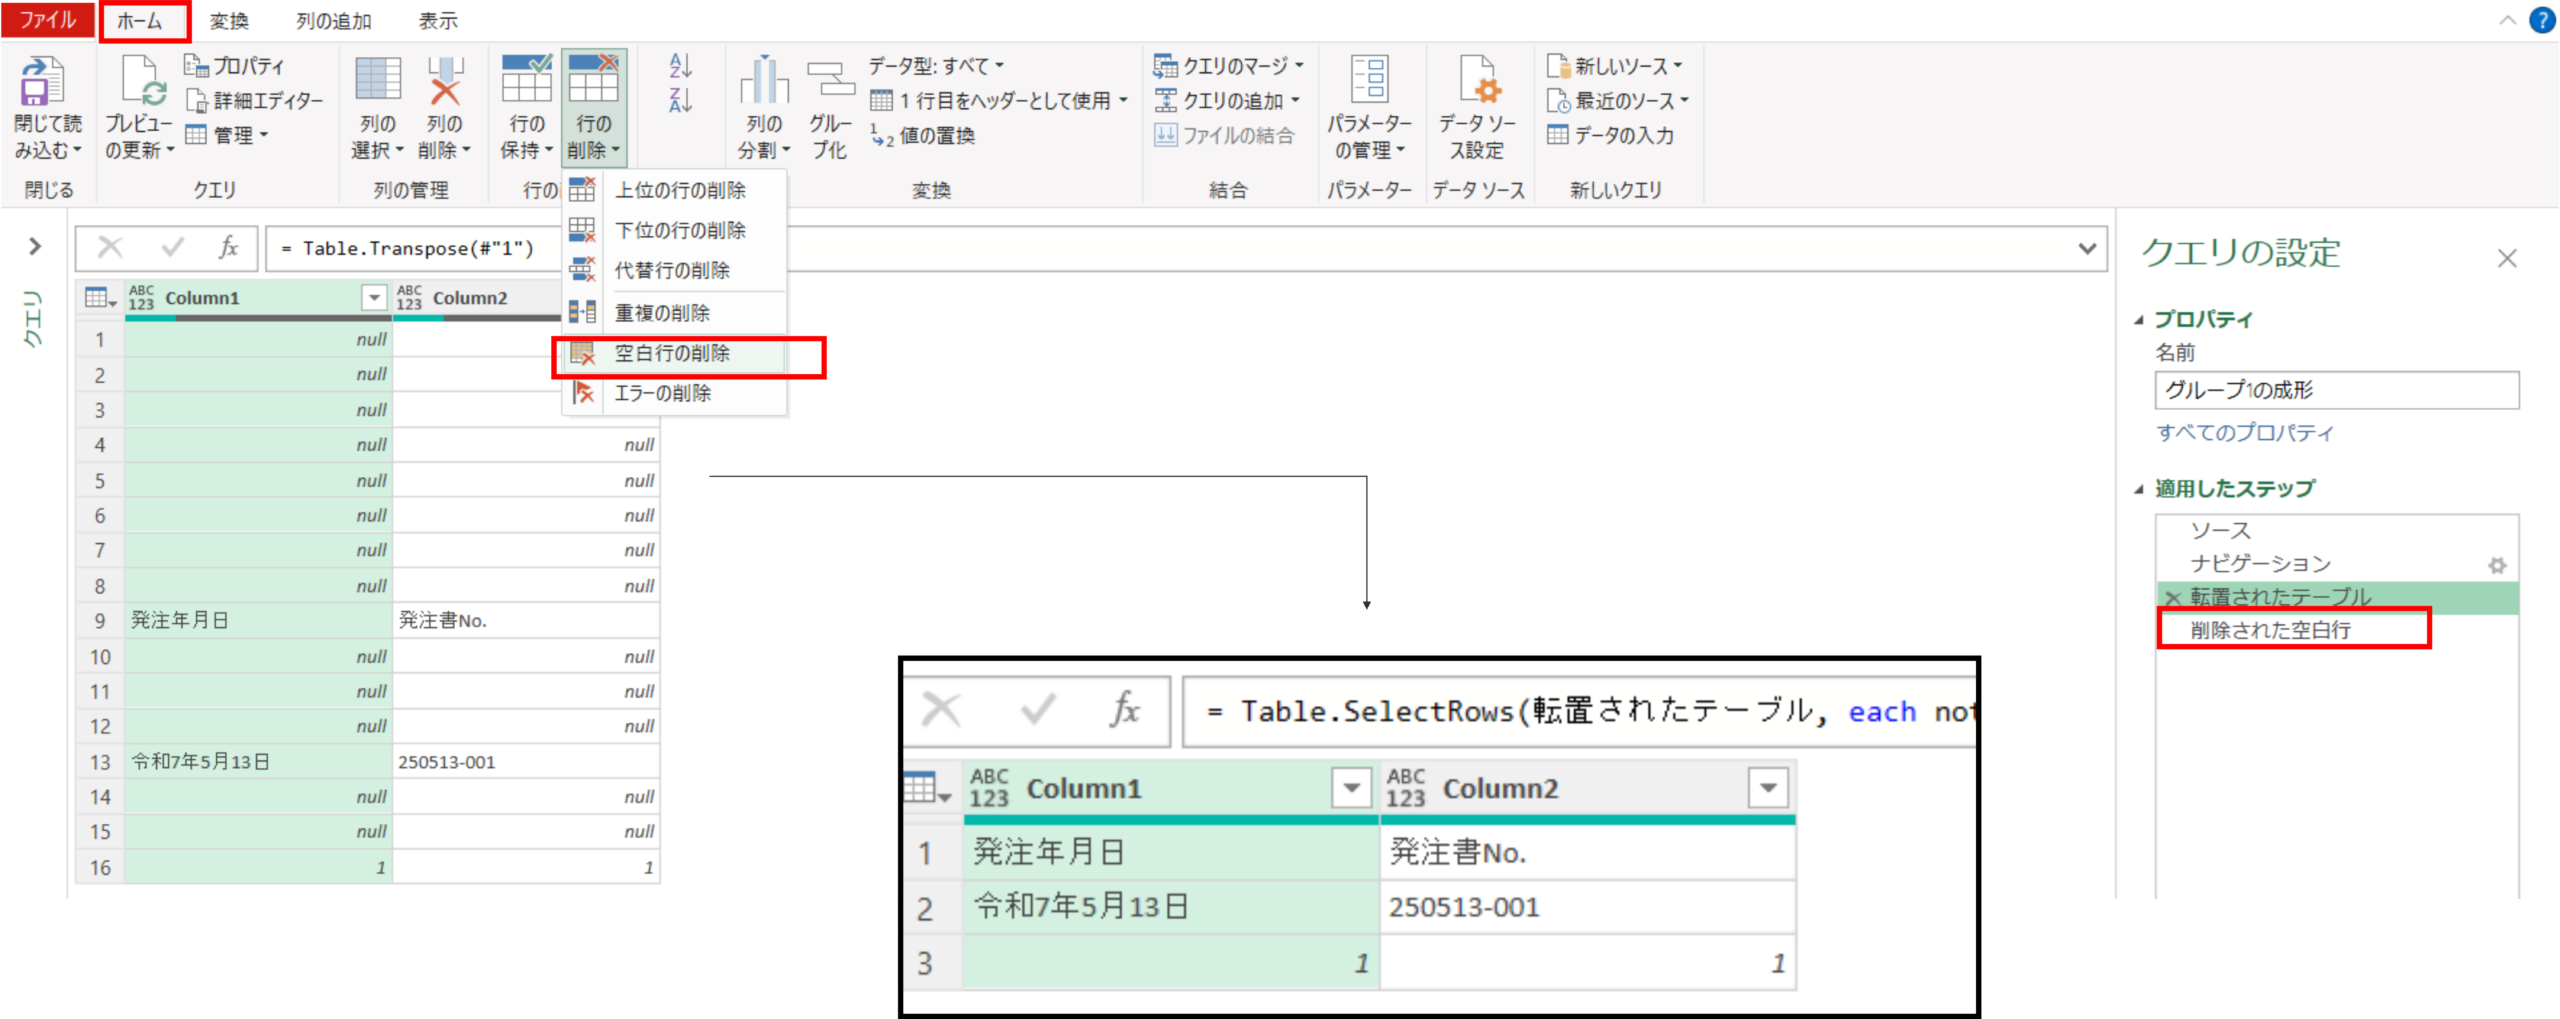2560x1019 pixels.
Task: Sort ascending with the A-Z icon
Action: [680, 66]
